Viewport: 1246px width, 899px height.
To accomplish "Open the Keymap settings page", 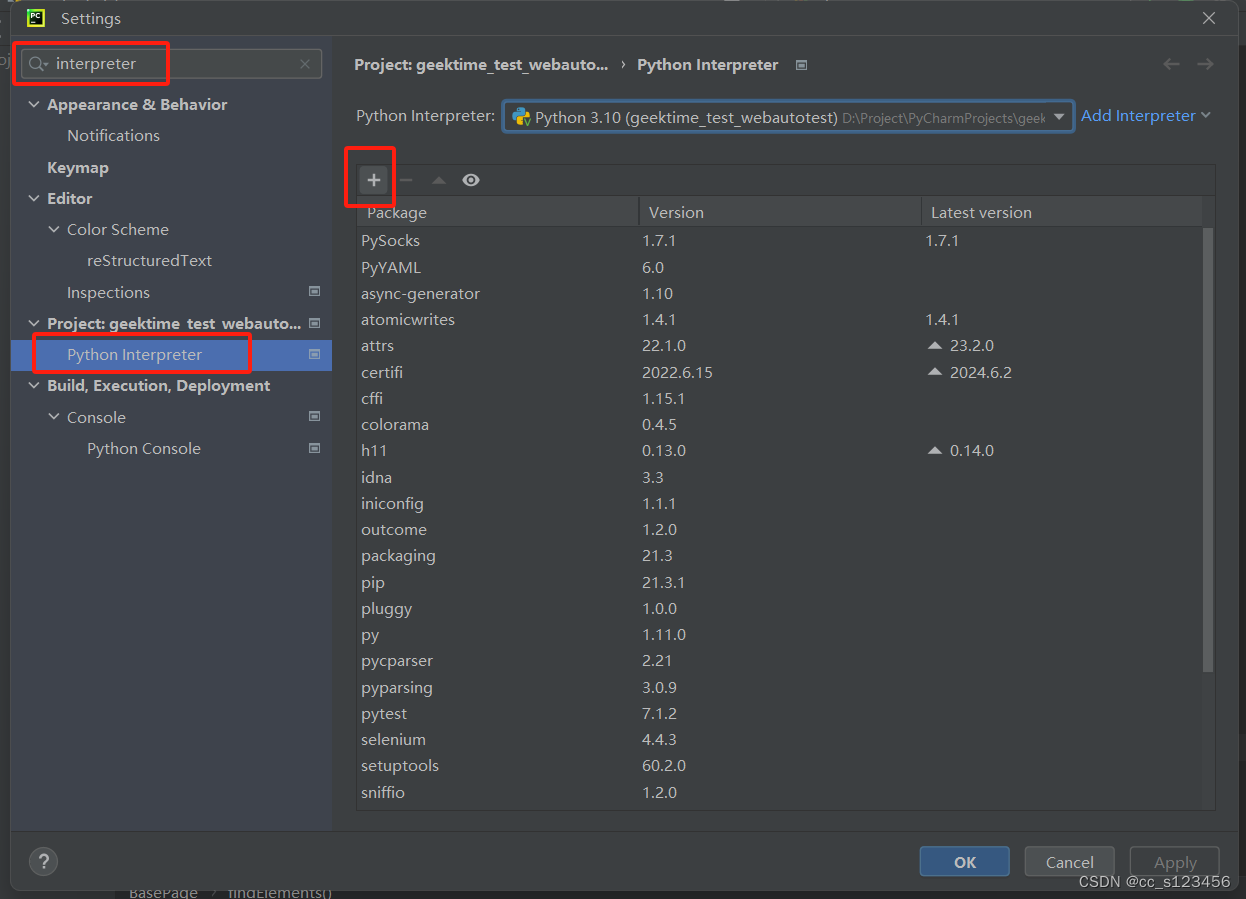I will 77,167.
